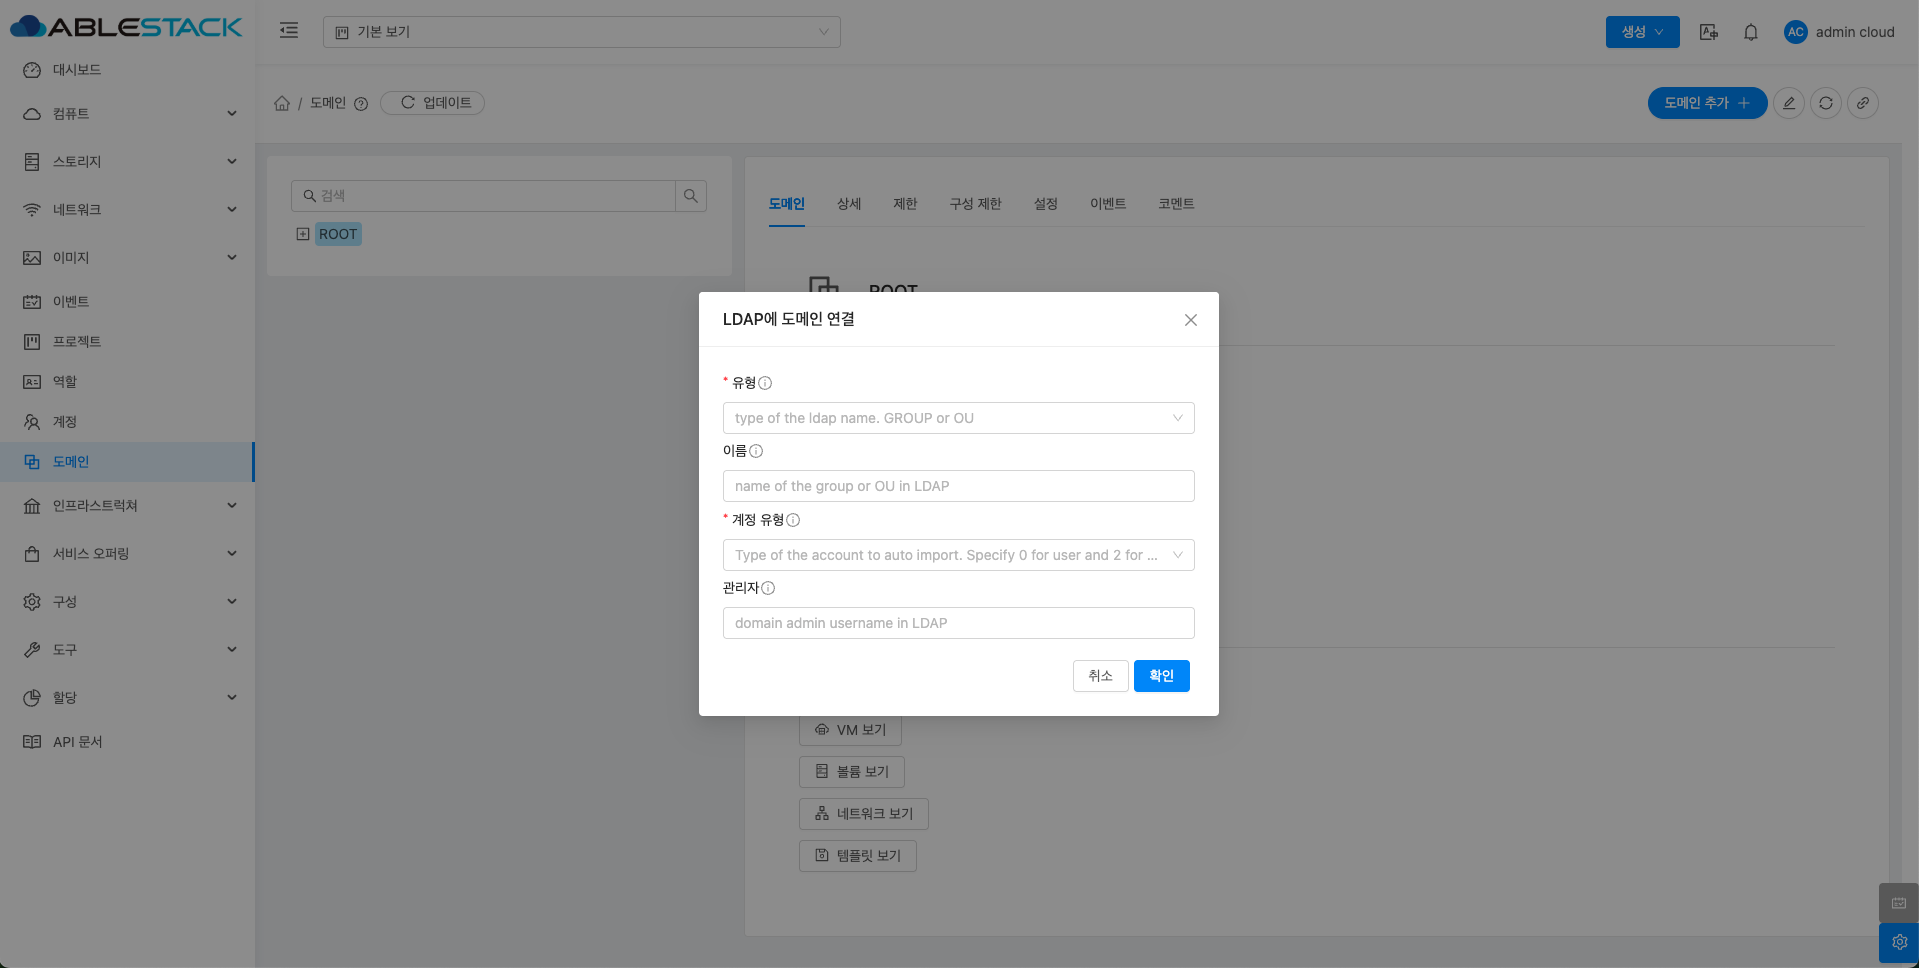Expand the 스토리지 sidebar menu
1919x968 pixels.
point(127,162)
